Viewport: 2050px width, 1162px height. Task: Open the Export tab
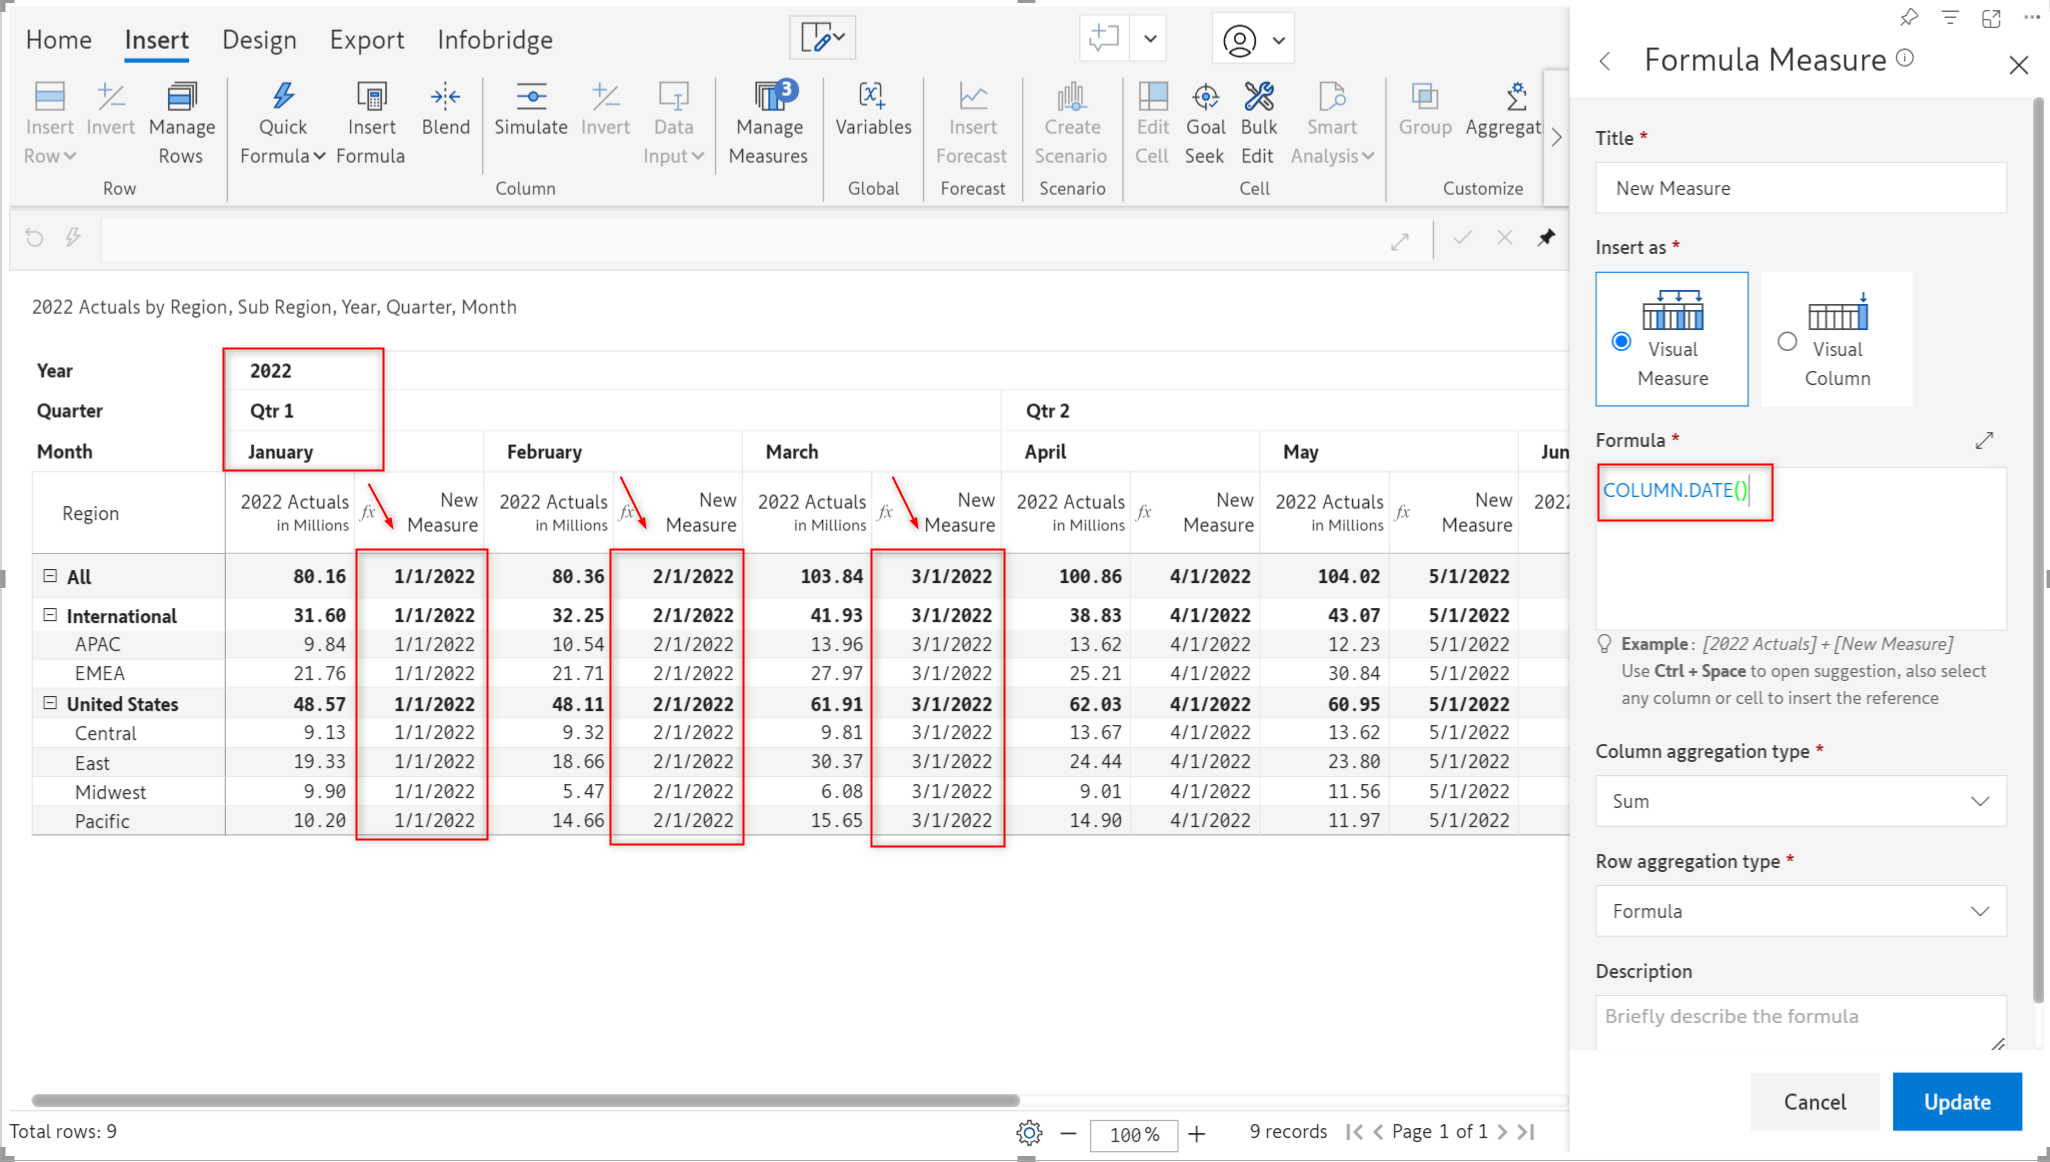(366, 40)
